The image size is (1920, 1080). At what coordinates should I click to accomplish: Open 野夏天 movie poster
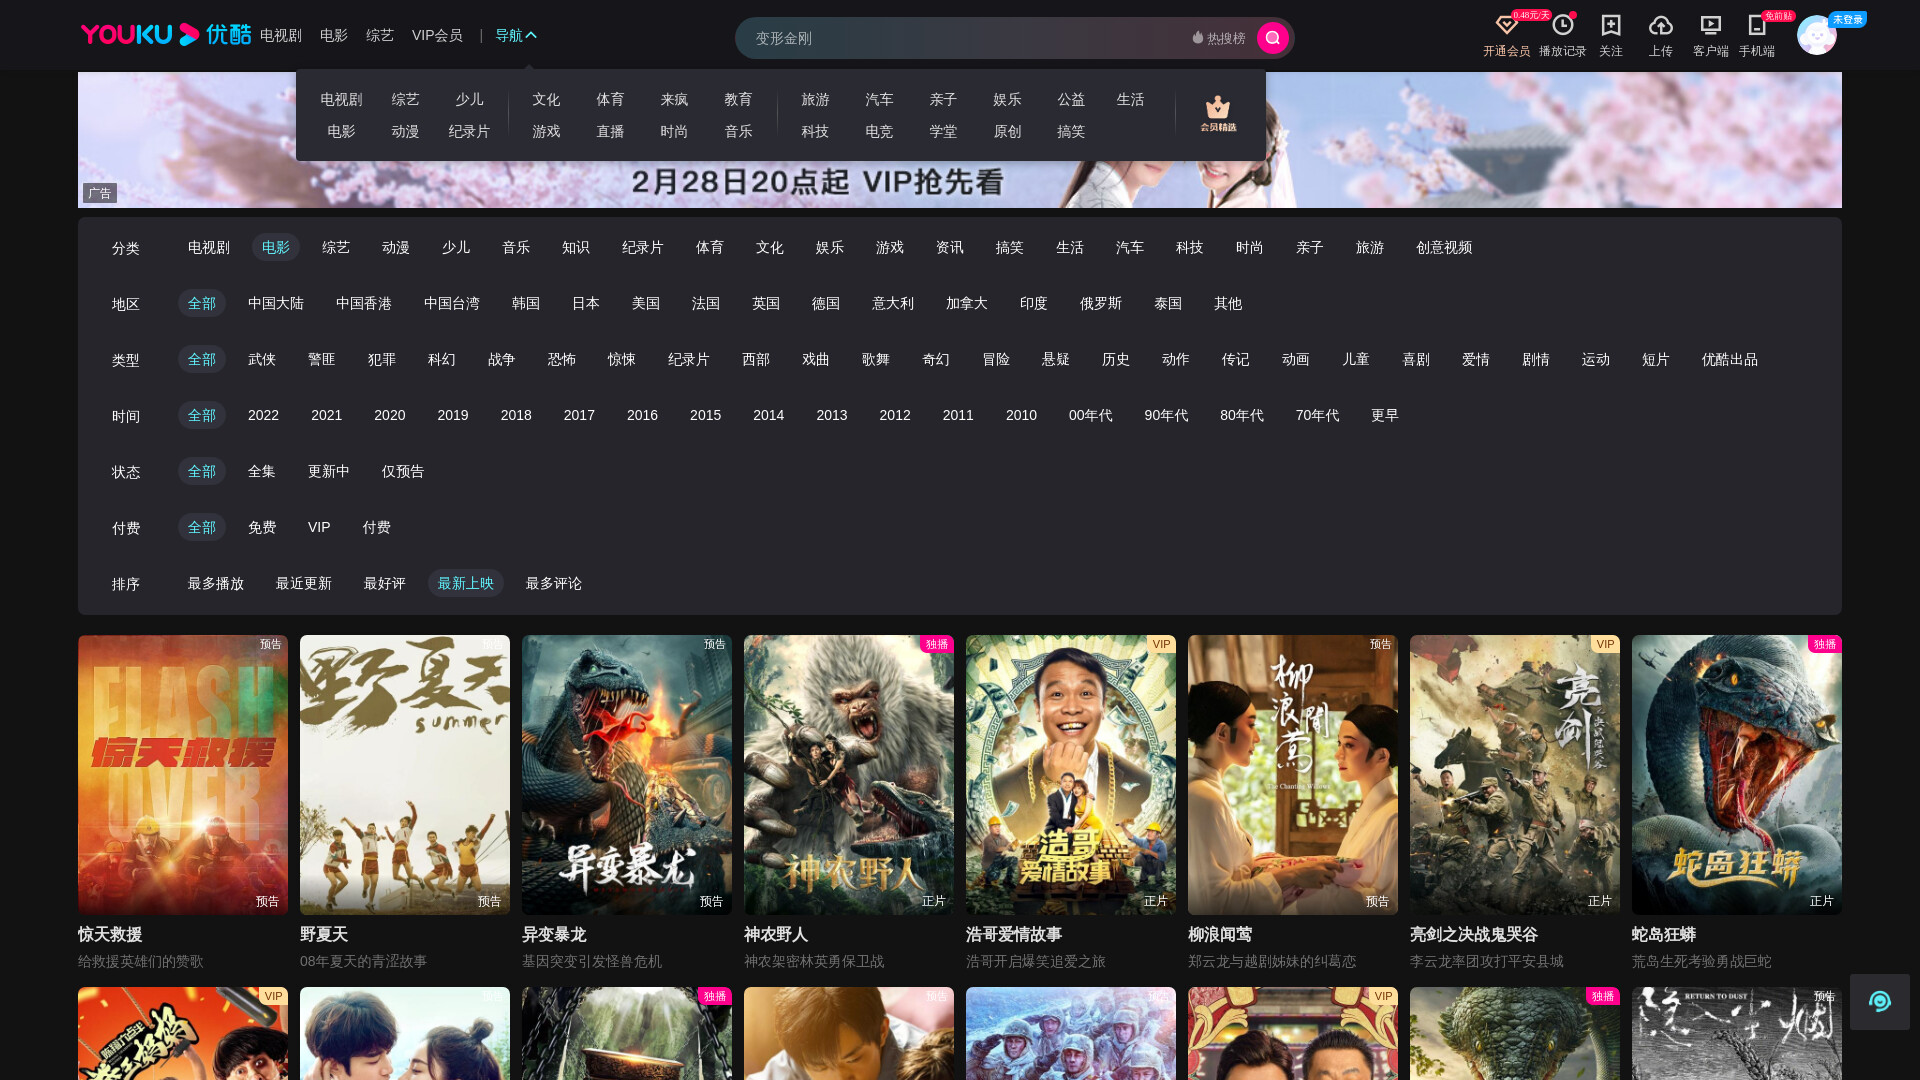point(405,775)
